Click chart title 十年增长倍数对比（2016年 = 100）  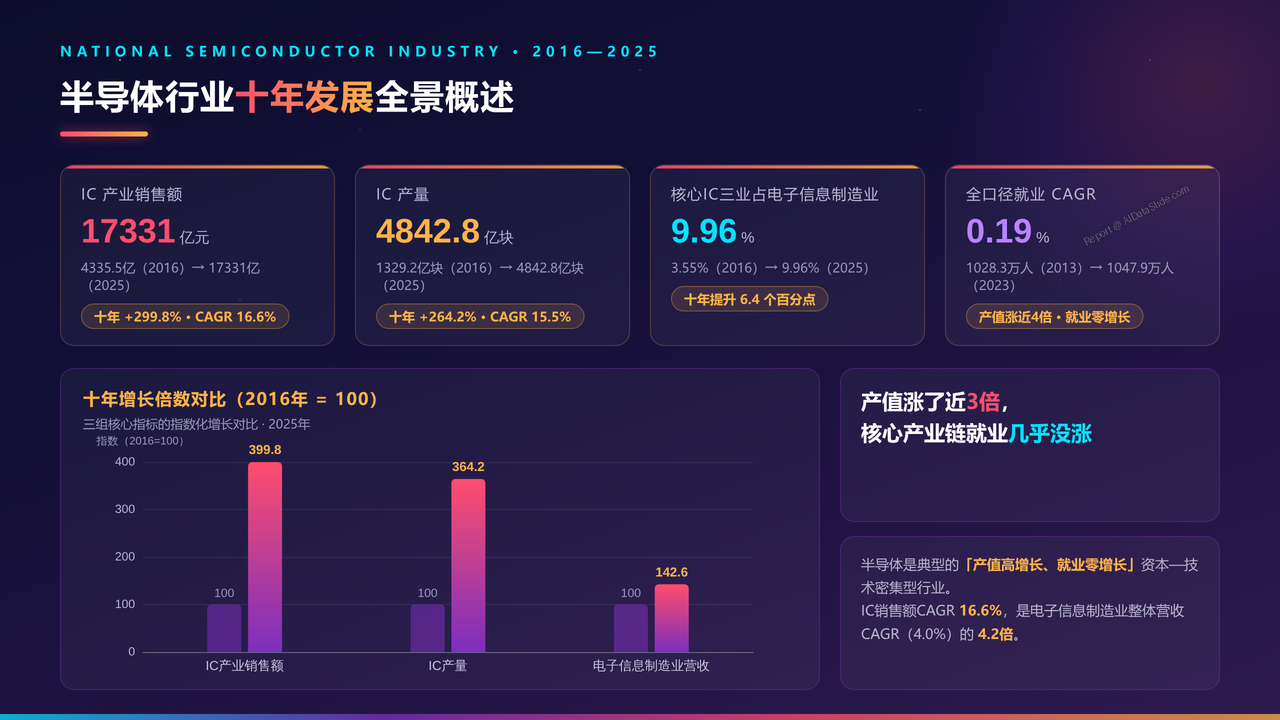coord(231,399)
